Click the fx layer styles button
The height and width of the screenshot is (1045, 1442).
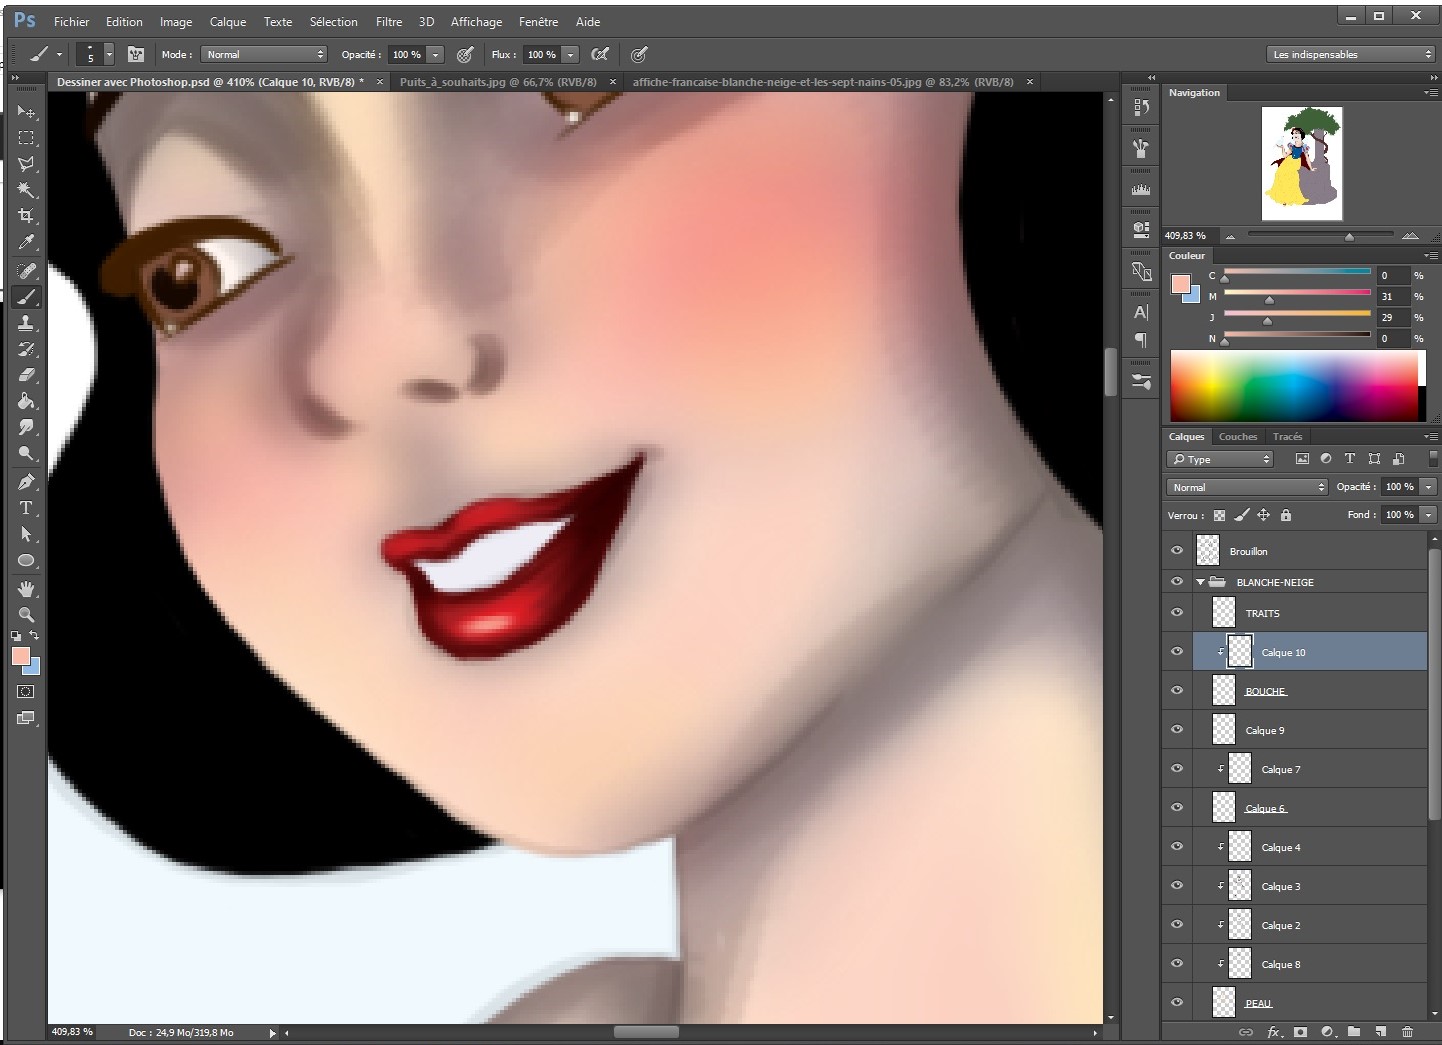point(1274,1031)
